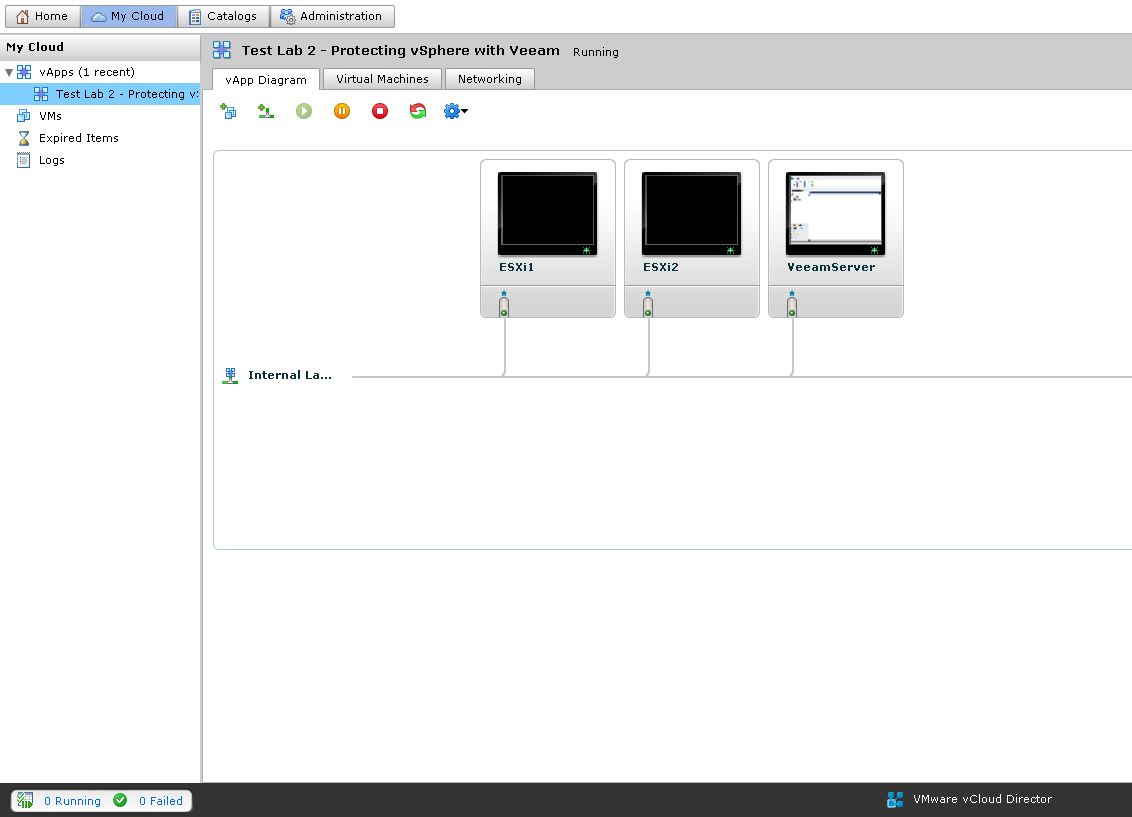
Task: Open Logs in the sidebar
Action: click(x=51, y=160)
